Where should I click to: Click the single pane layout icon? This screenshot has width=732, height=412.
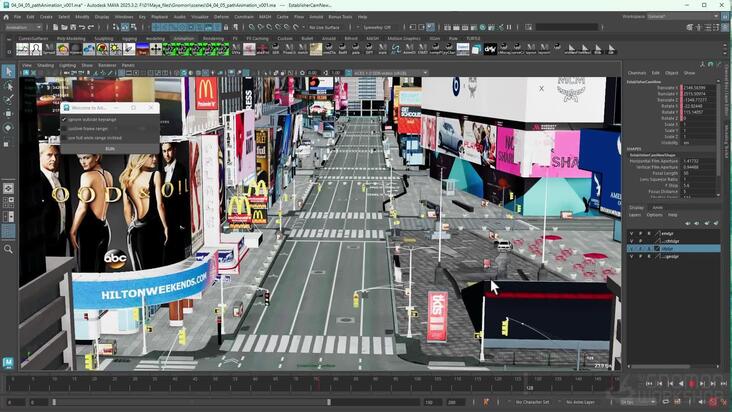pos(8,189)
